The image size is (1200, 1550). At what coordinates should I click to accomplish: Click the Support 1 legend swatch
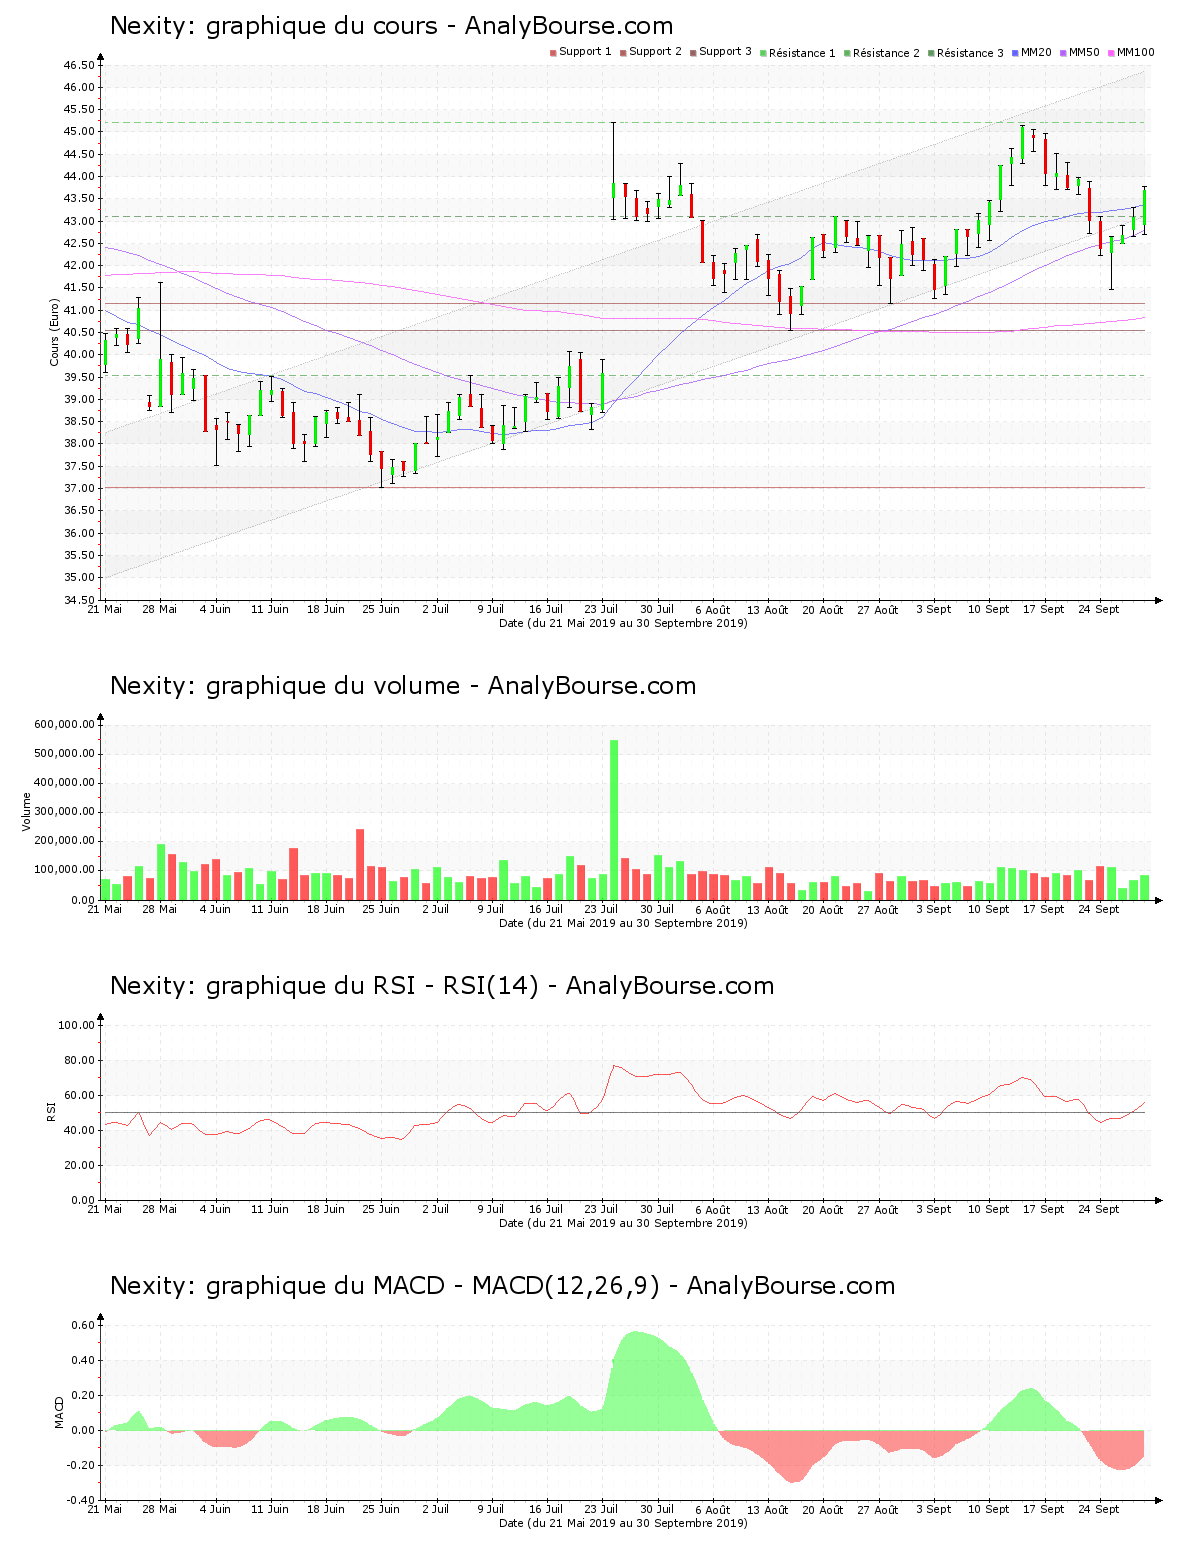553,52
